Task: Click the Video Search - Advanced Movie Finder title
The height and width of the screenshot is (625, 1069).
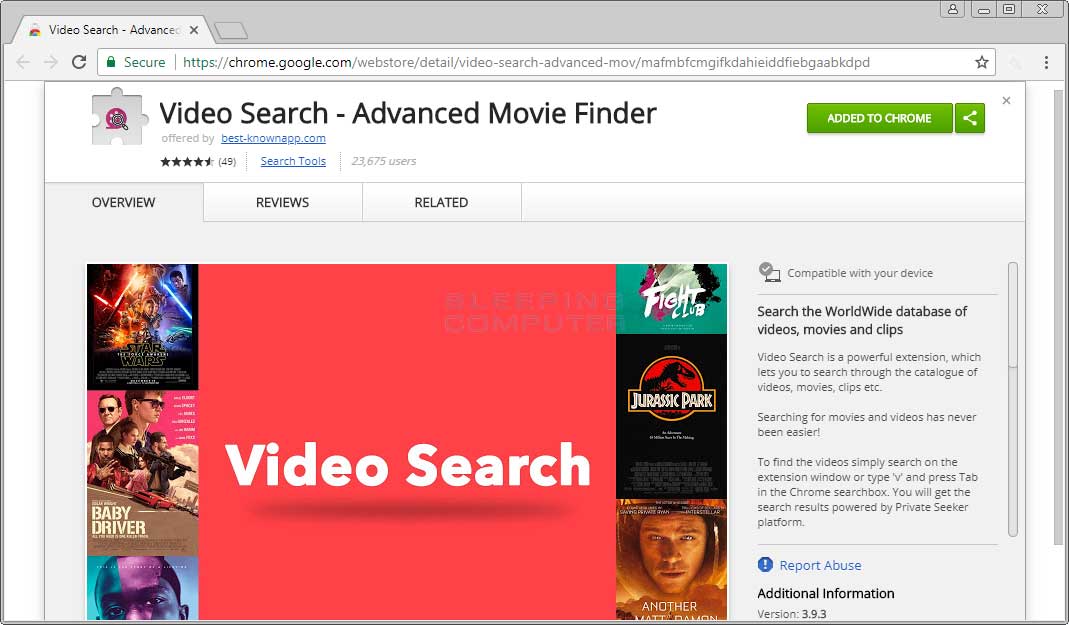Action: pos(408,113)
